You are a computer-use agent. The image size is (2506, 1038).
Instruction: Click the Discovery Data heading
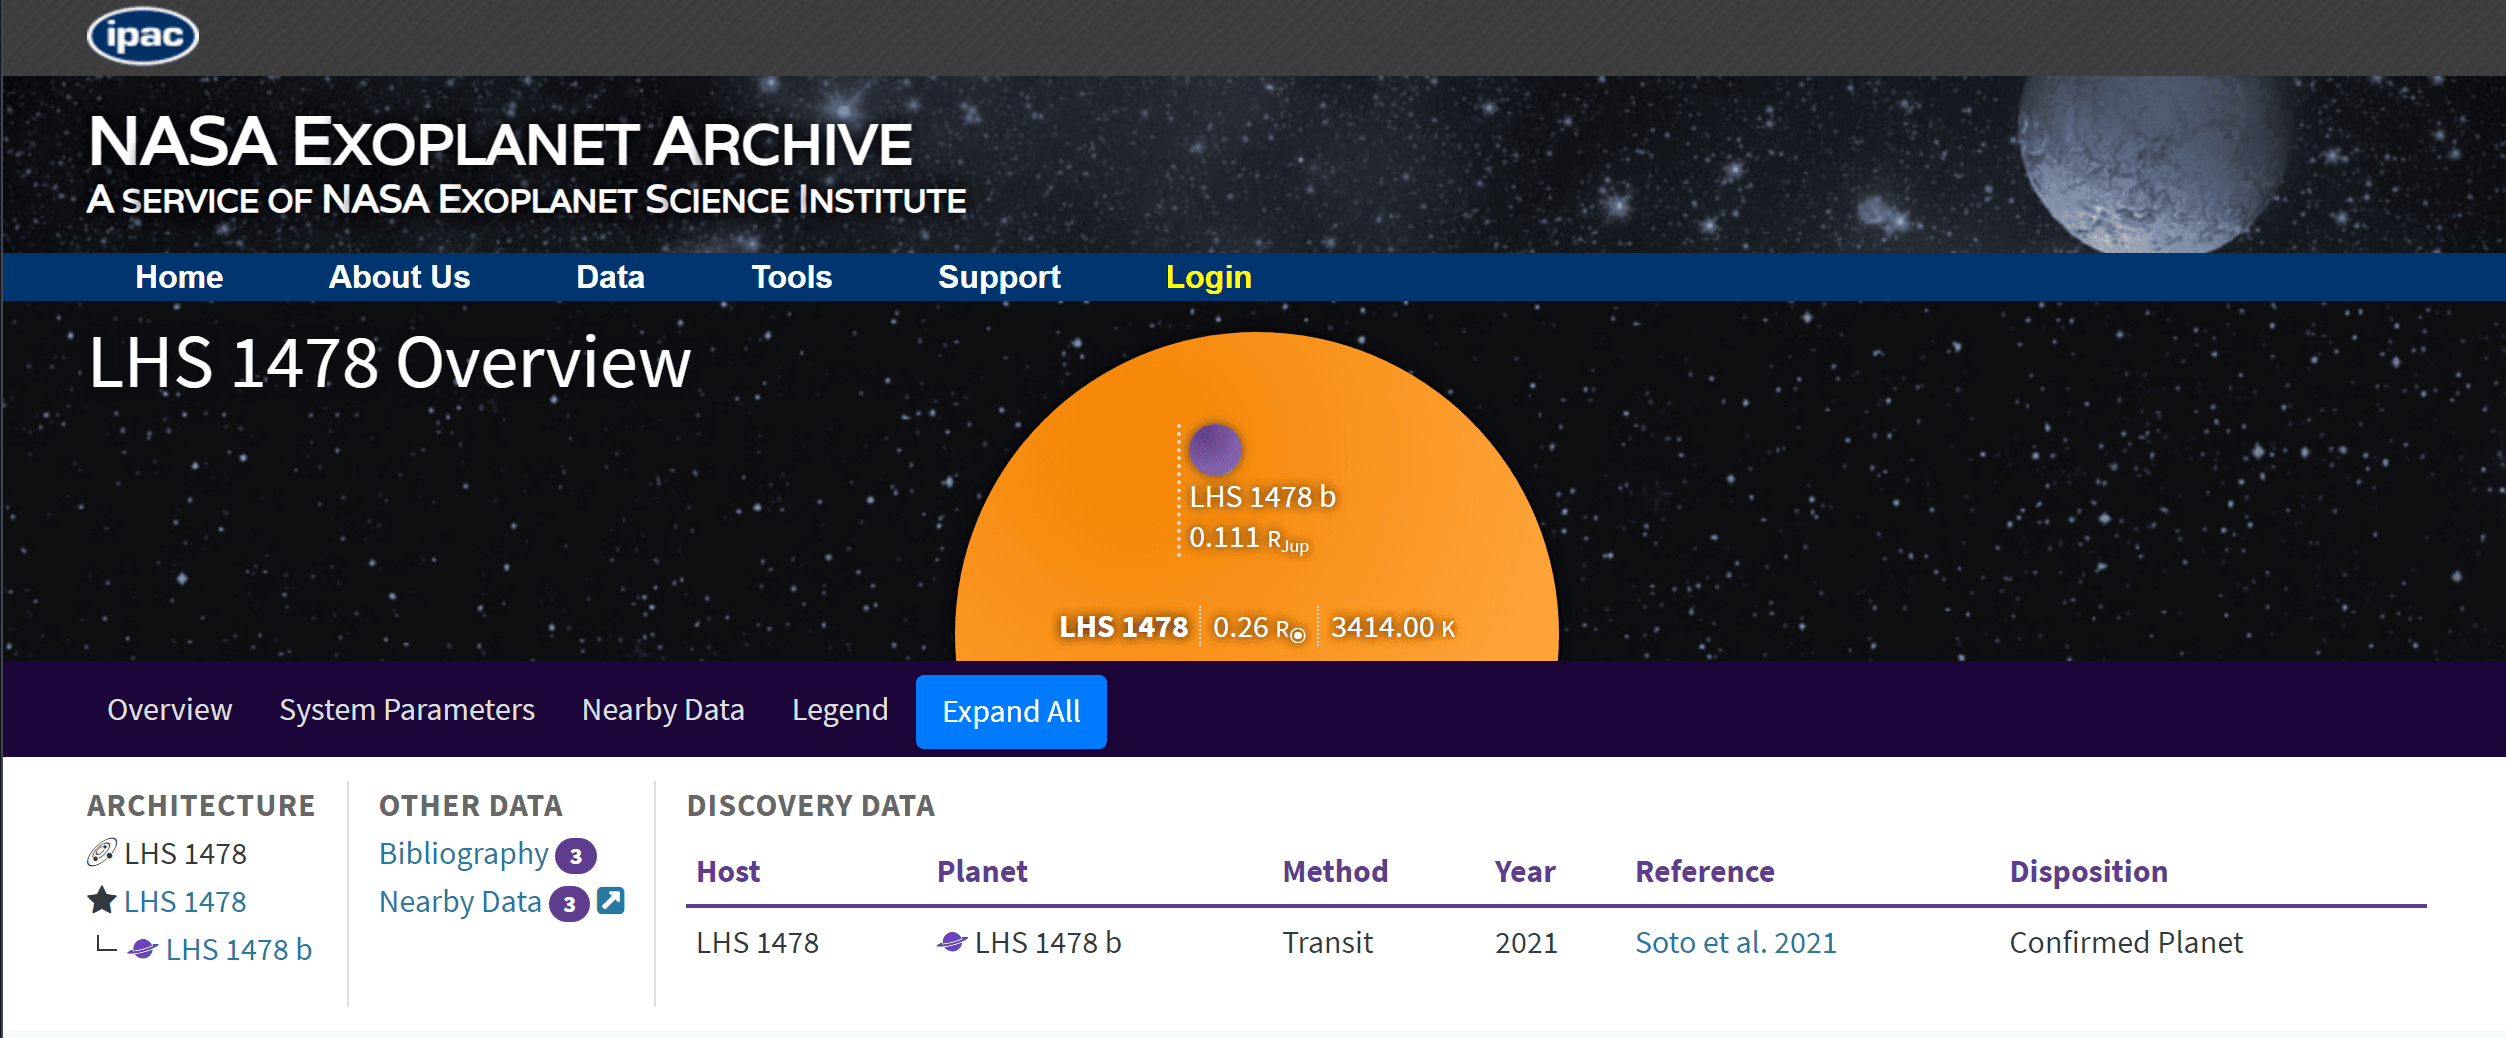click(811, 806)
